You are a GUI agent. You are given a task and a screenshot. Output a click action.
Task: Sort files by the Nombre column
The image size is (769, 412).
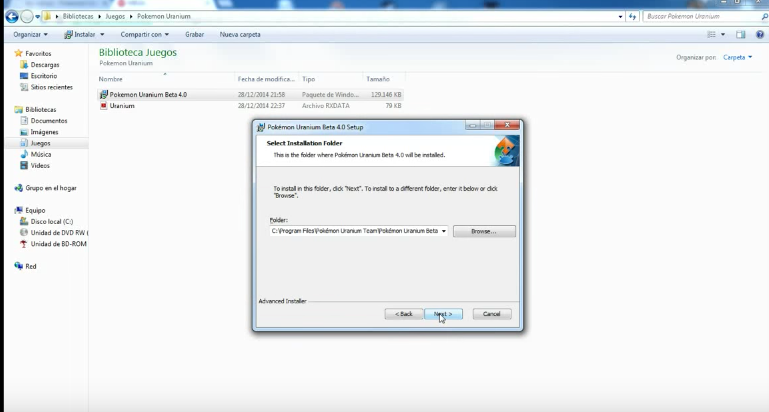coord(166,79)
